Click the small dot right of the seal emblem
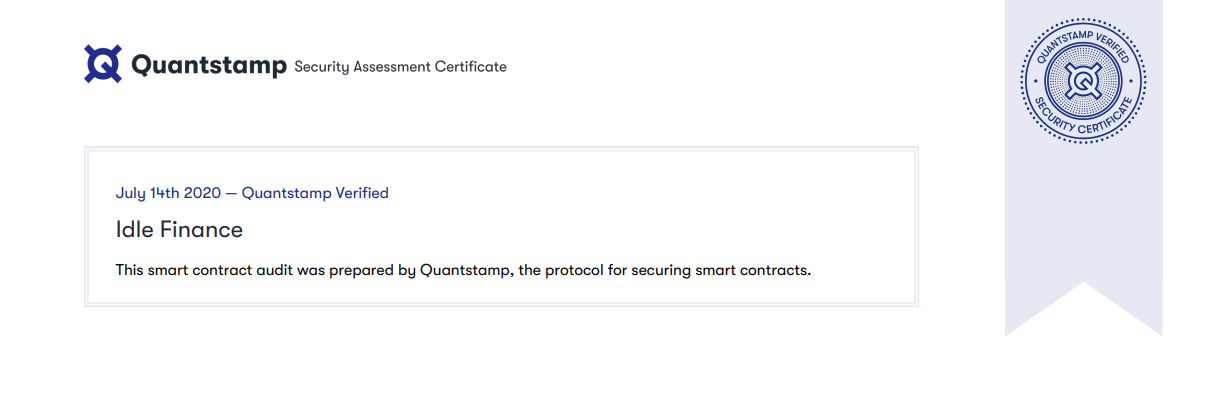This screenshot has width=1227, height=417. click(x=1131, y=81)
